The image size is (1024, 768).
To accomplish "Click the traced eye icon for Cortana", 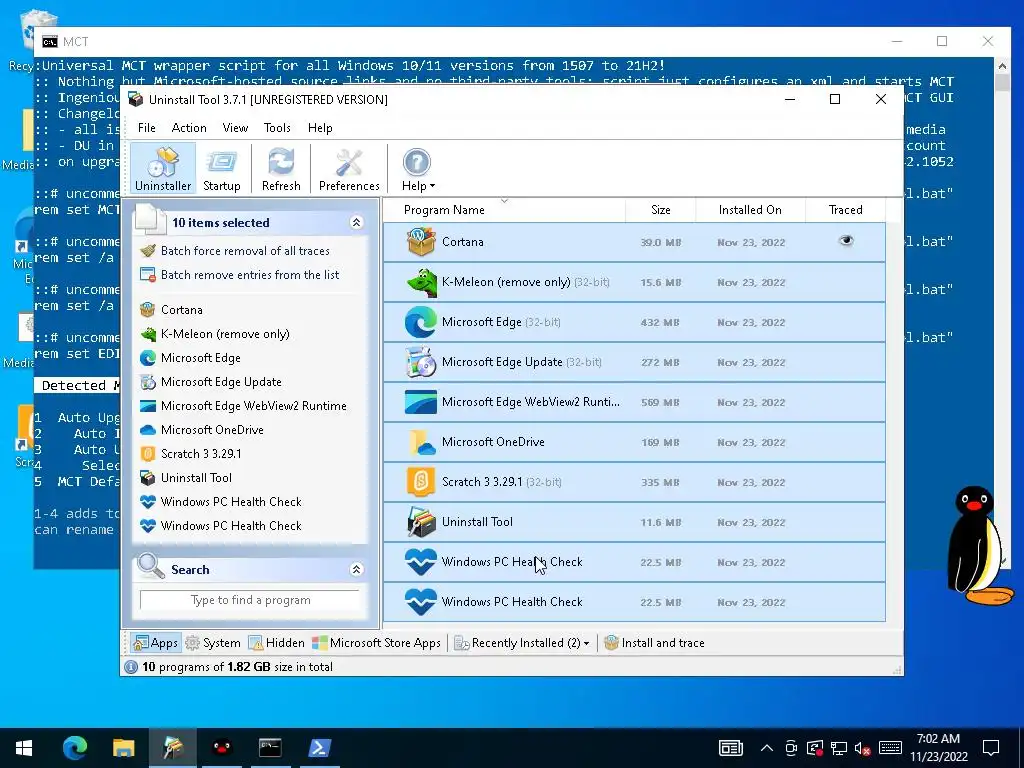I will [846, 241].
